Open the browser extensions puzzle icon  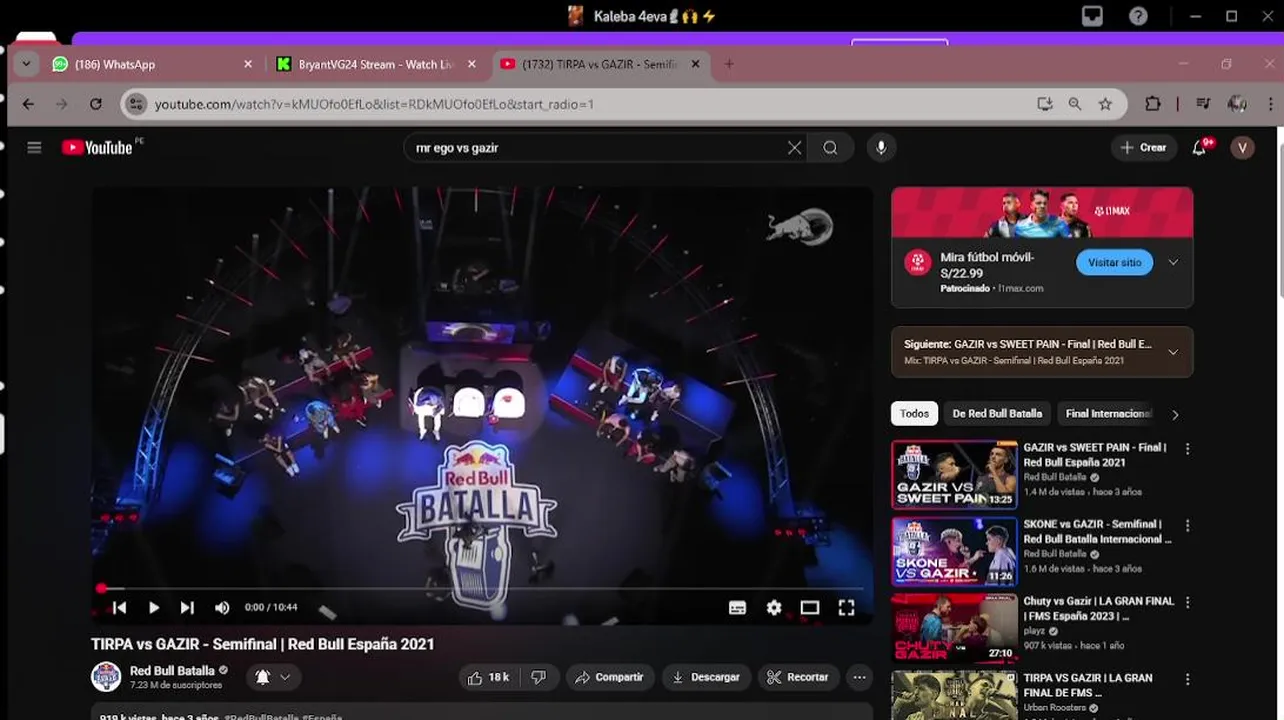(1153, 104)
